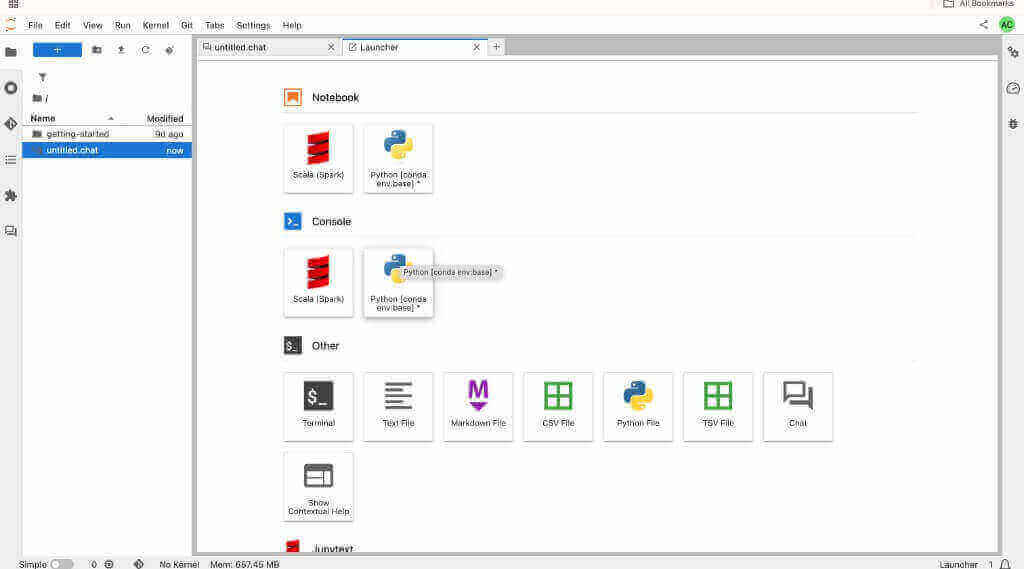Click the Mem usage status entry

[x=244, y=564]
